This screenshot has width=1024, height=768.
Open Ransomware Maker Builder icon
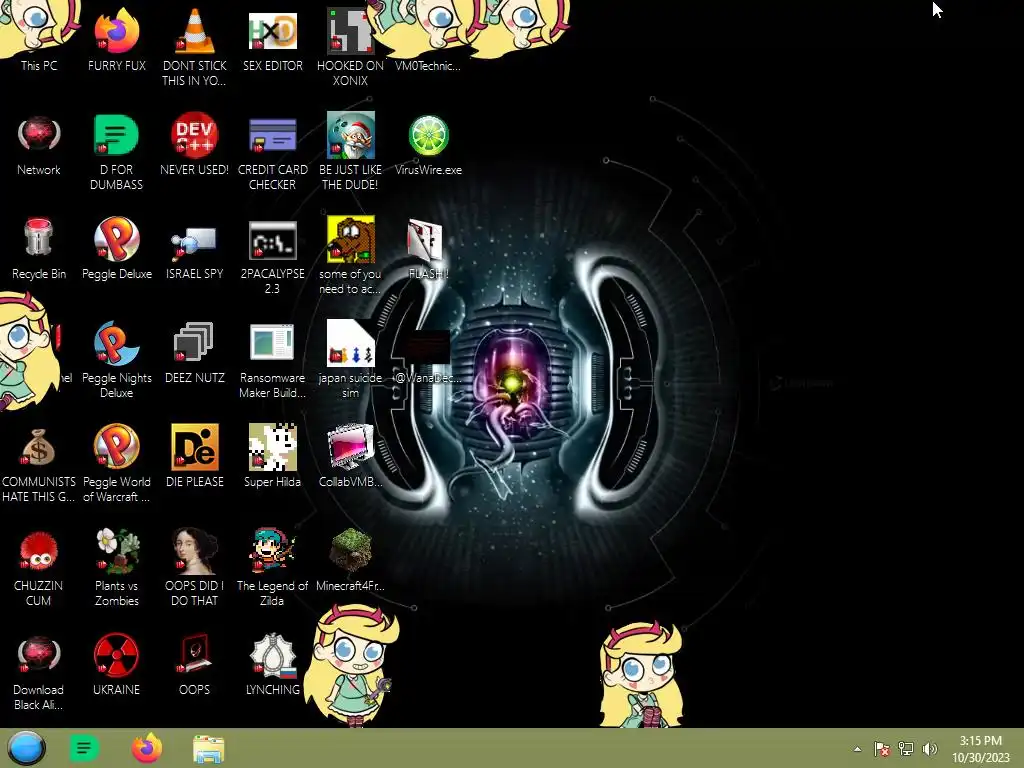(x=273, y=342)
